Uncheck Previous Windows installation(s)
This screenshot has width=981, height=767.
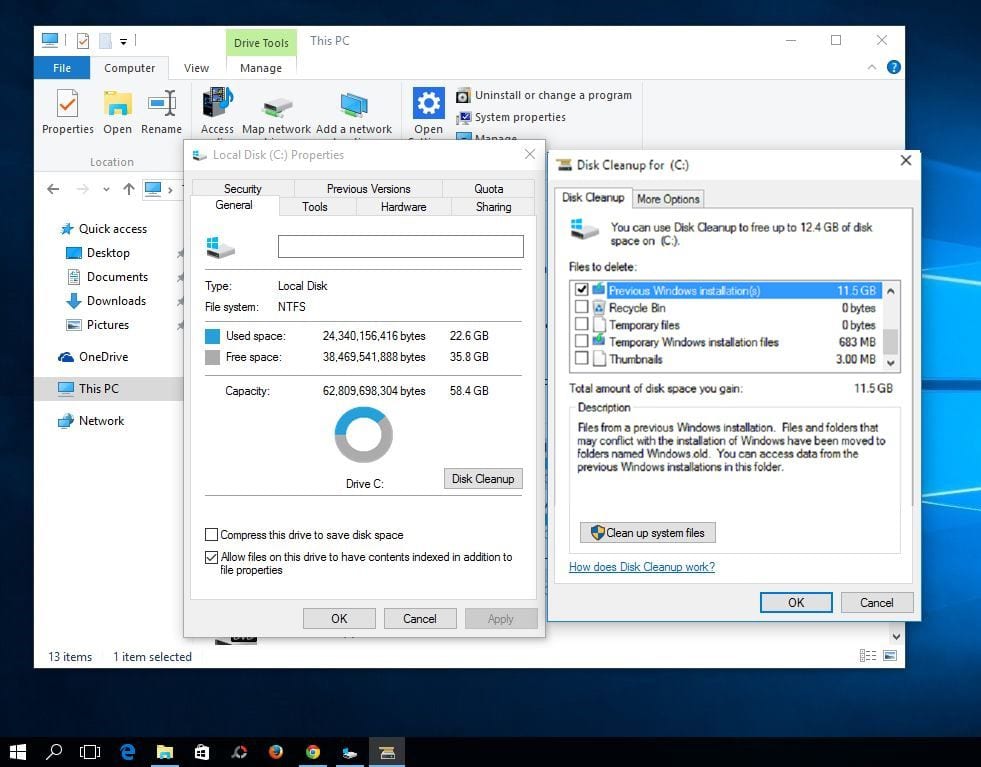(581, 290)
